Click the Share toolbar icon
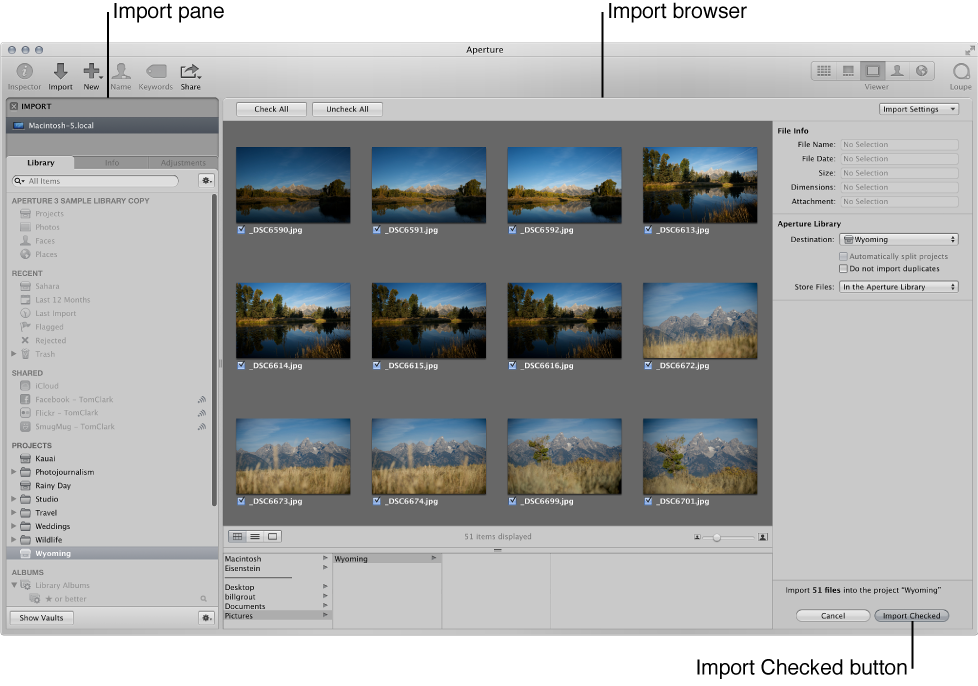Viewport: 978px width, 686px height. pyautogui.click(x=190, y=72)
